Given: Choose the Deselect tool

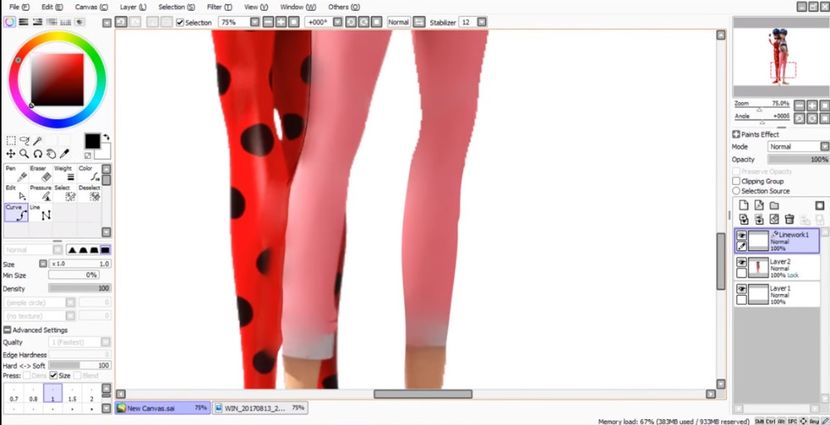Looking at the screenshot, I should point(89,193).
